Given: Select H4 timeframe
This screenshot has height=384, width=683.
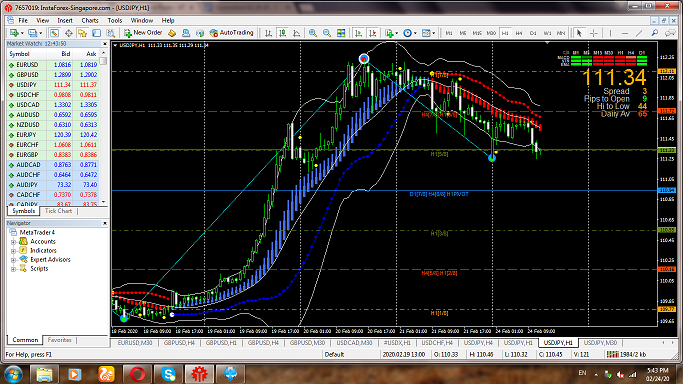Looking at the screenshot, I should (x=519, y=33).
